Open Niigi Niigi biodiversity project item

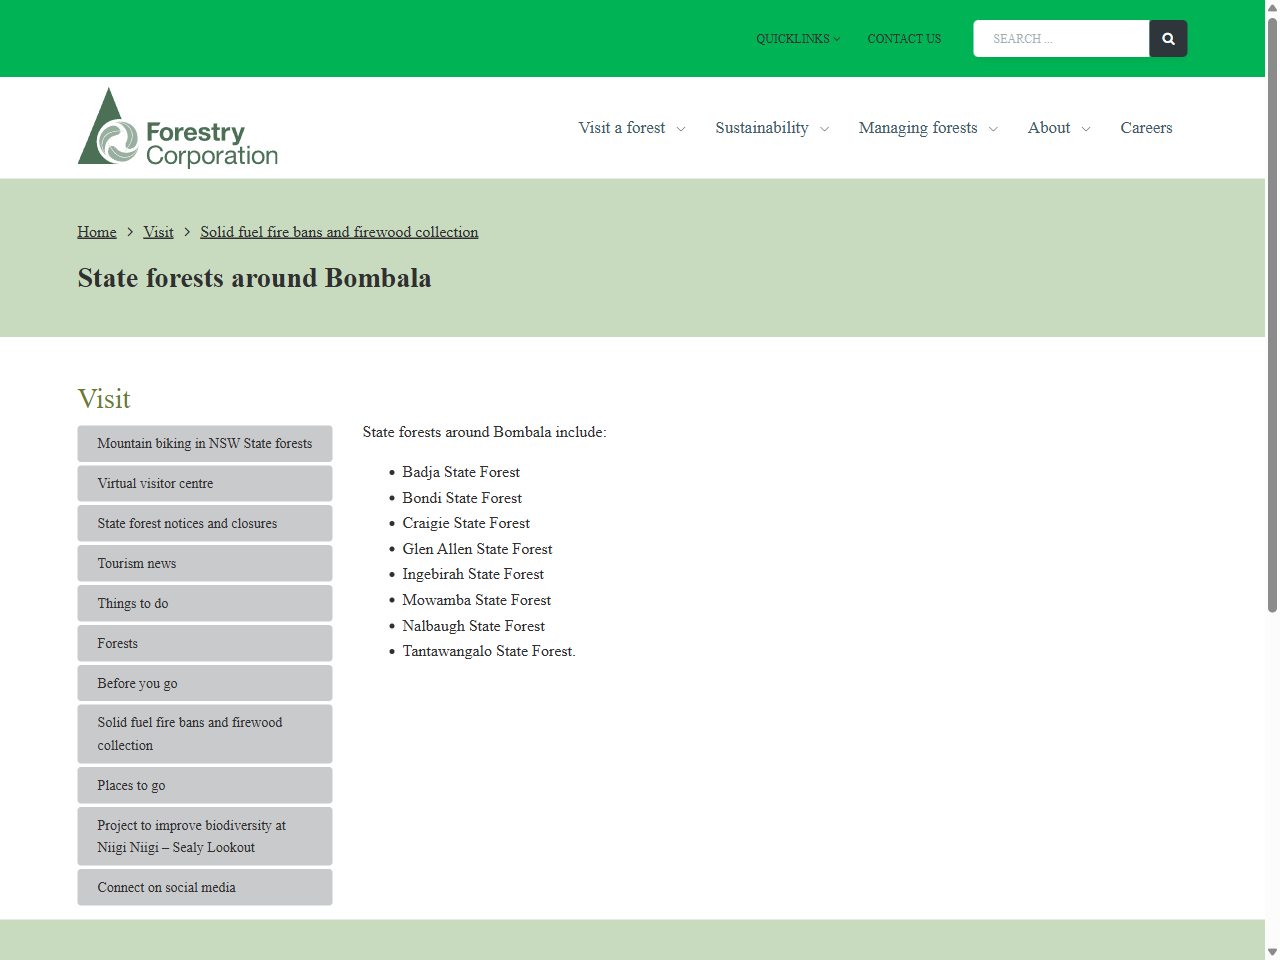(205, 837)
